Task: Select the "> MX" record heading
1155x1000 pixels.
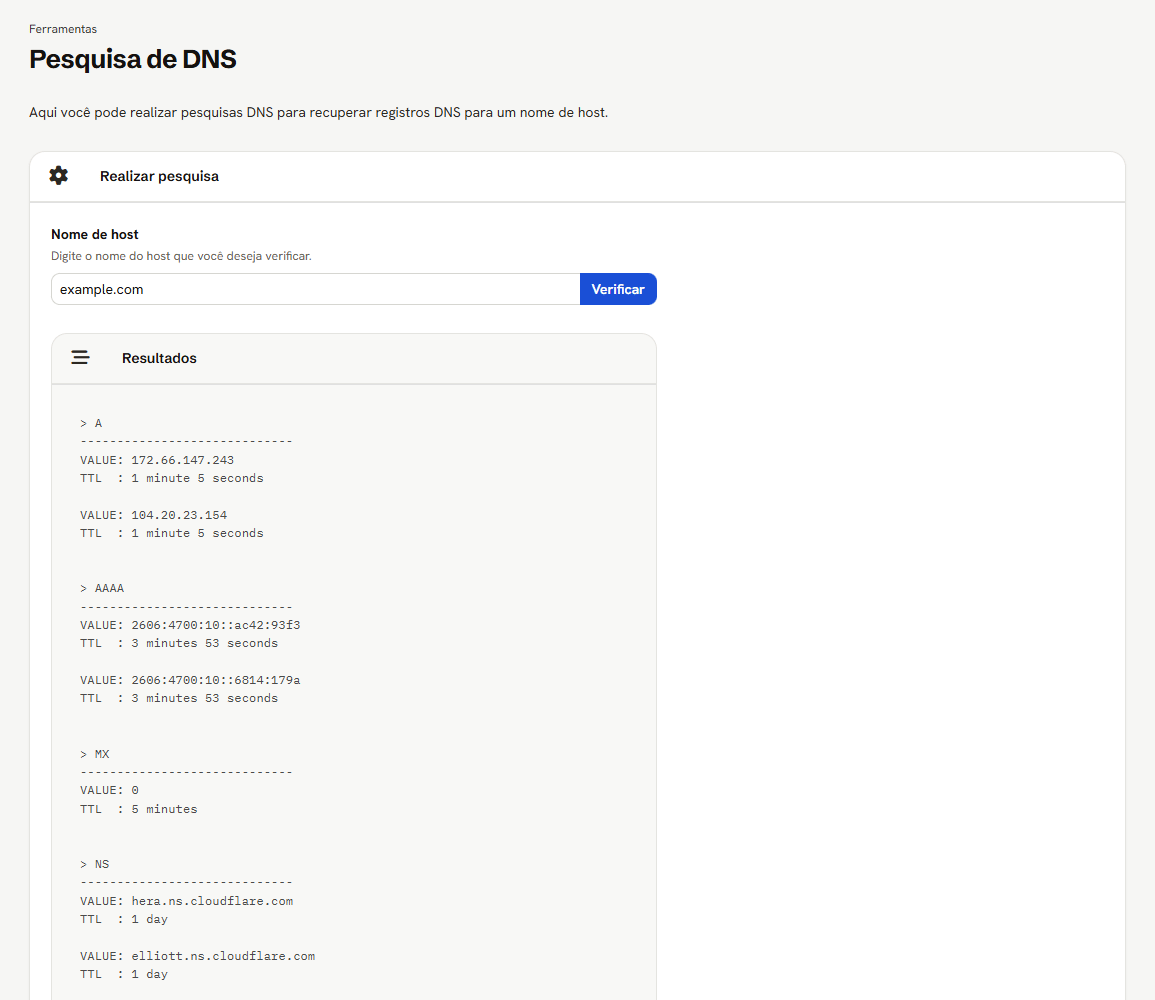Action: (95, 754)
